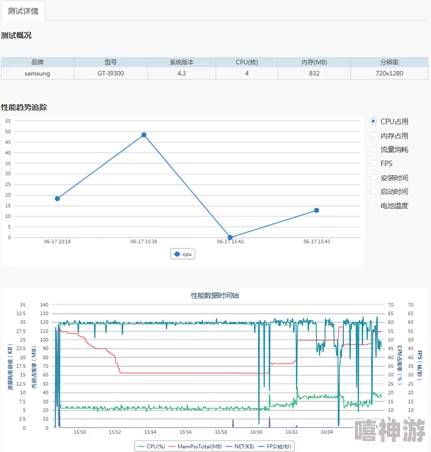Click the 内存(MB) column header
This screenshot has width=431, height=452.
(x=314, y=62)
